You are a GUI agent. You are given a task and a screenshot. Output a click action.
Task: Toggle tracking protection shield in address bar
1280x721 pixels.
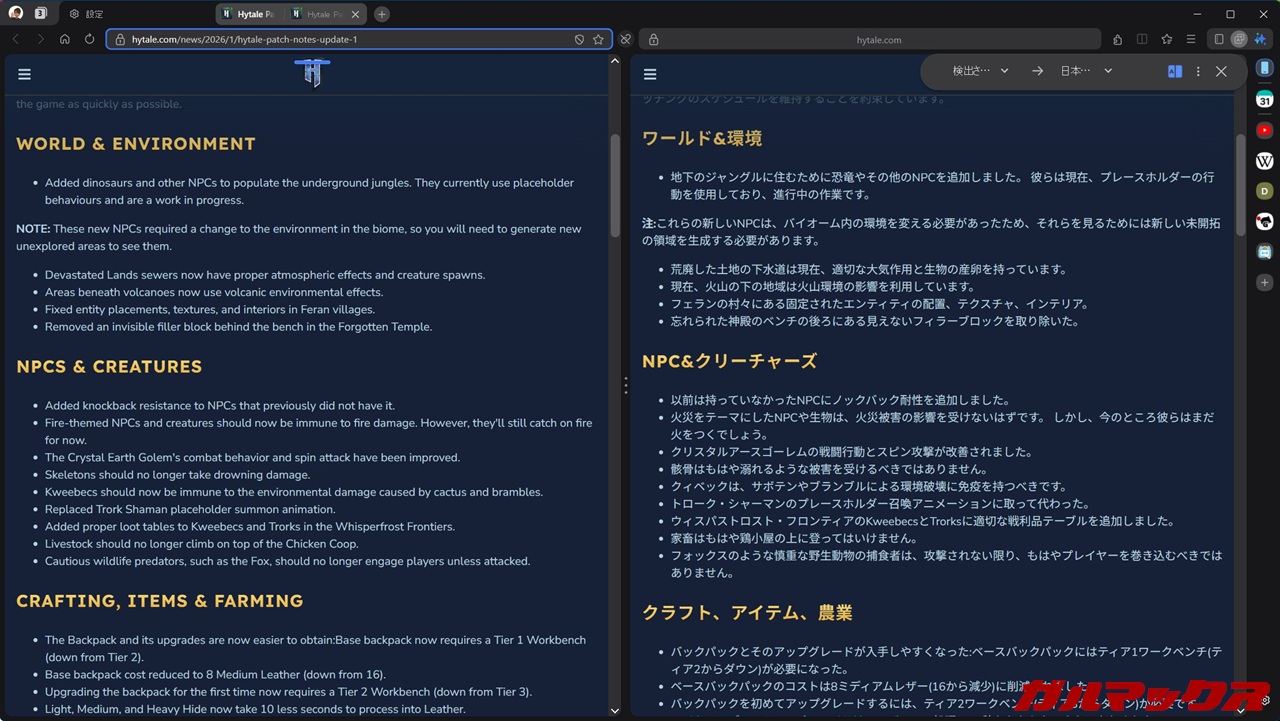pos(579,40)
